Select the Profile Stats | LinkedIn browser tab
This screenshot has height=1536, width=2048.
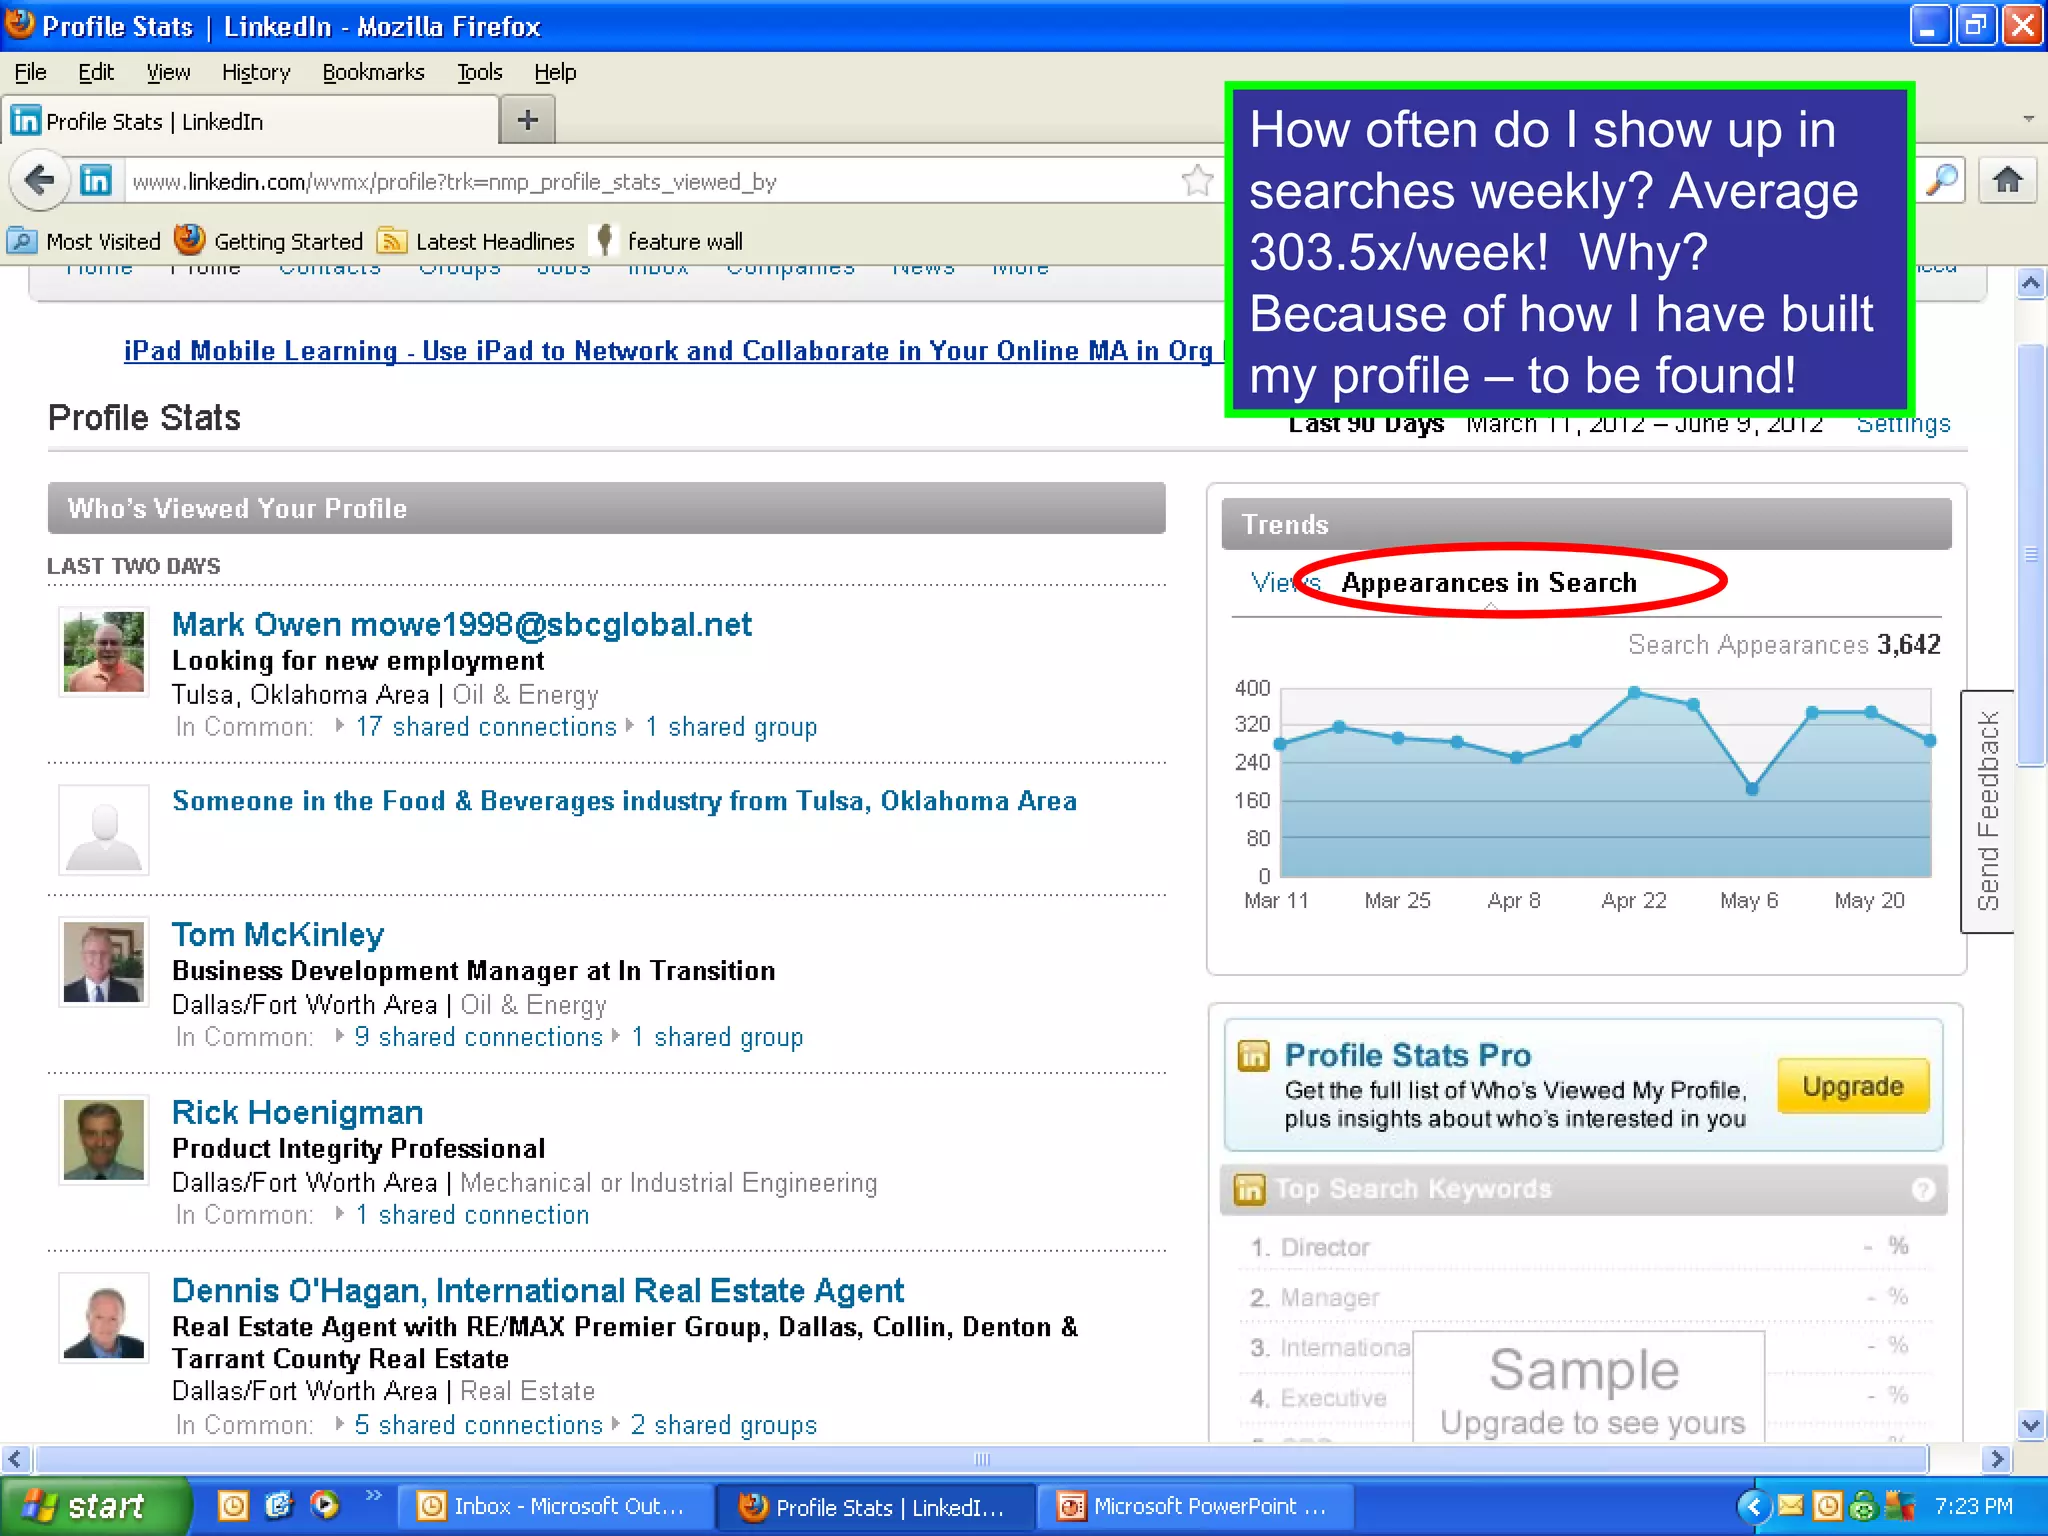tap(250, 121)
